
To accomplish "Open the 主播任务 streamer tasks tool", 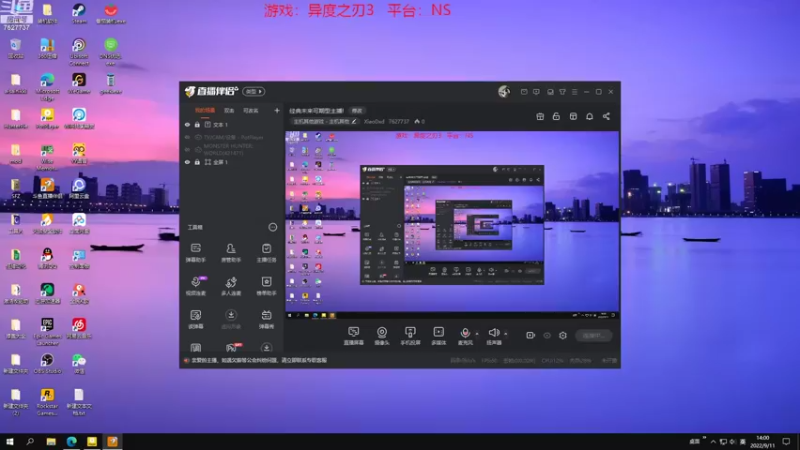I will coord(266,252).
